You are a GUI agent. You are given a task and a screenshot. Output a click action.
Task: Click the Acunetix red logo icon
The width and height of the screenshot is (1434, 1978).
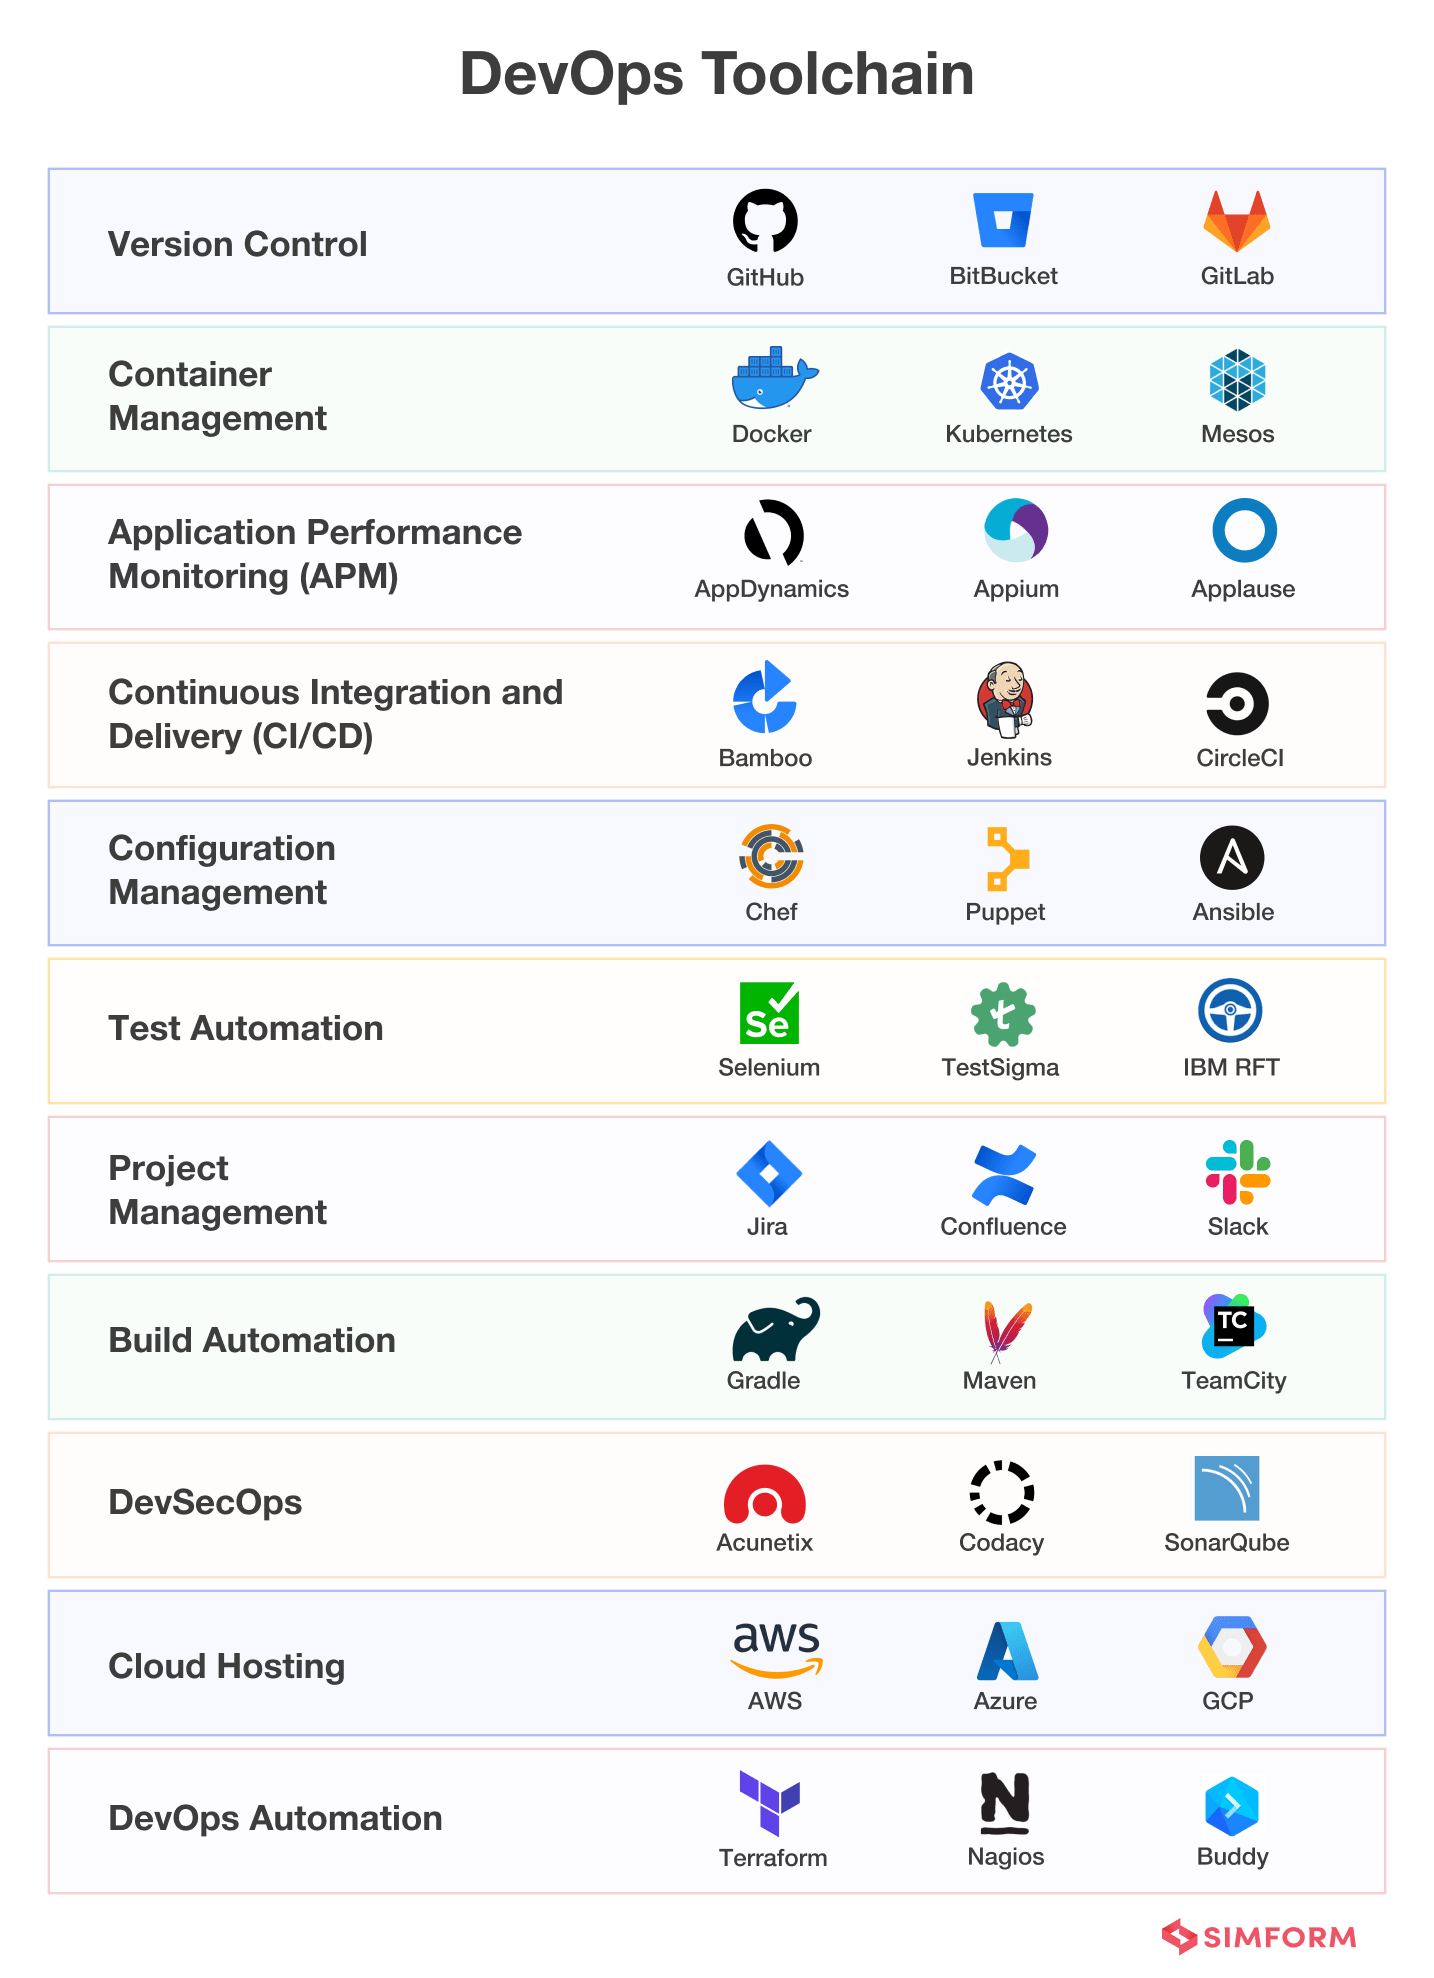tap(765, 1494)
